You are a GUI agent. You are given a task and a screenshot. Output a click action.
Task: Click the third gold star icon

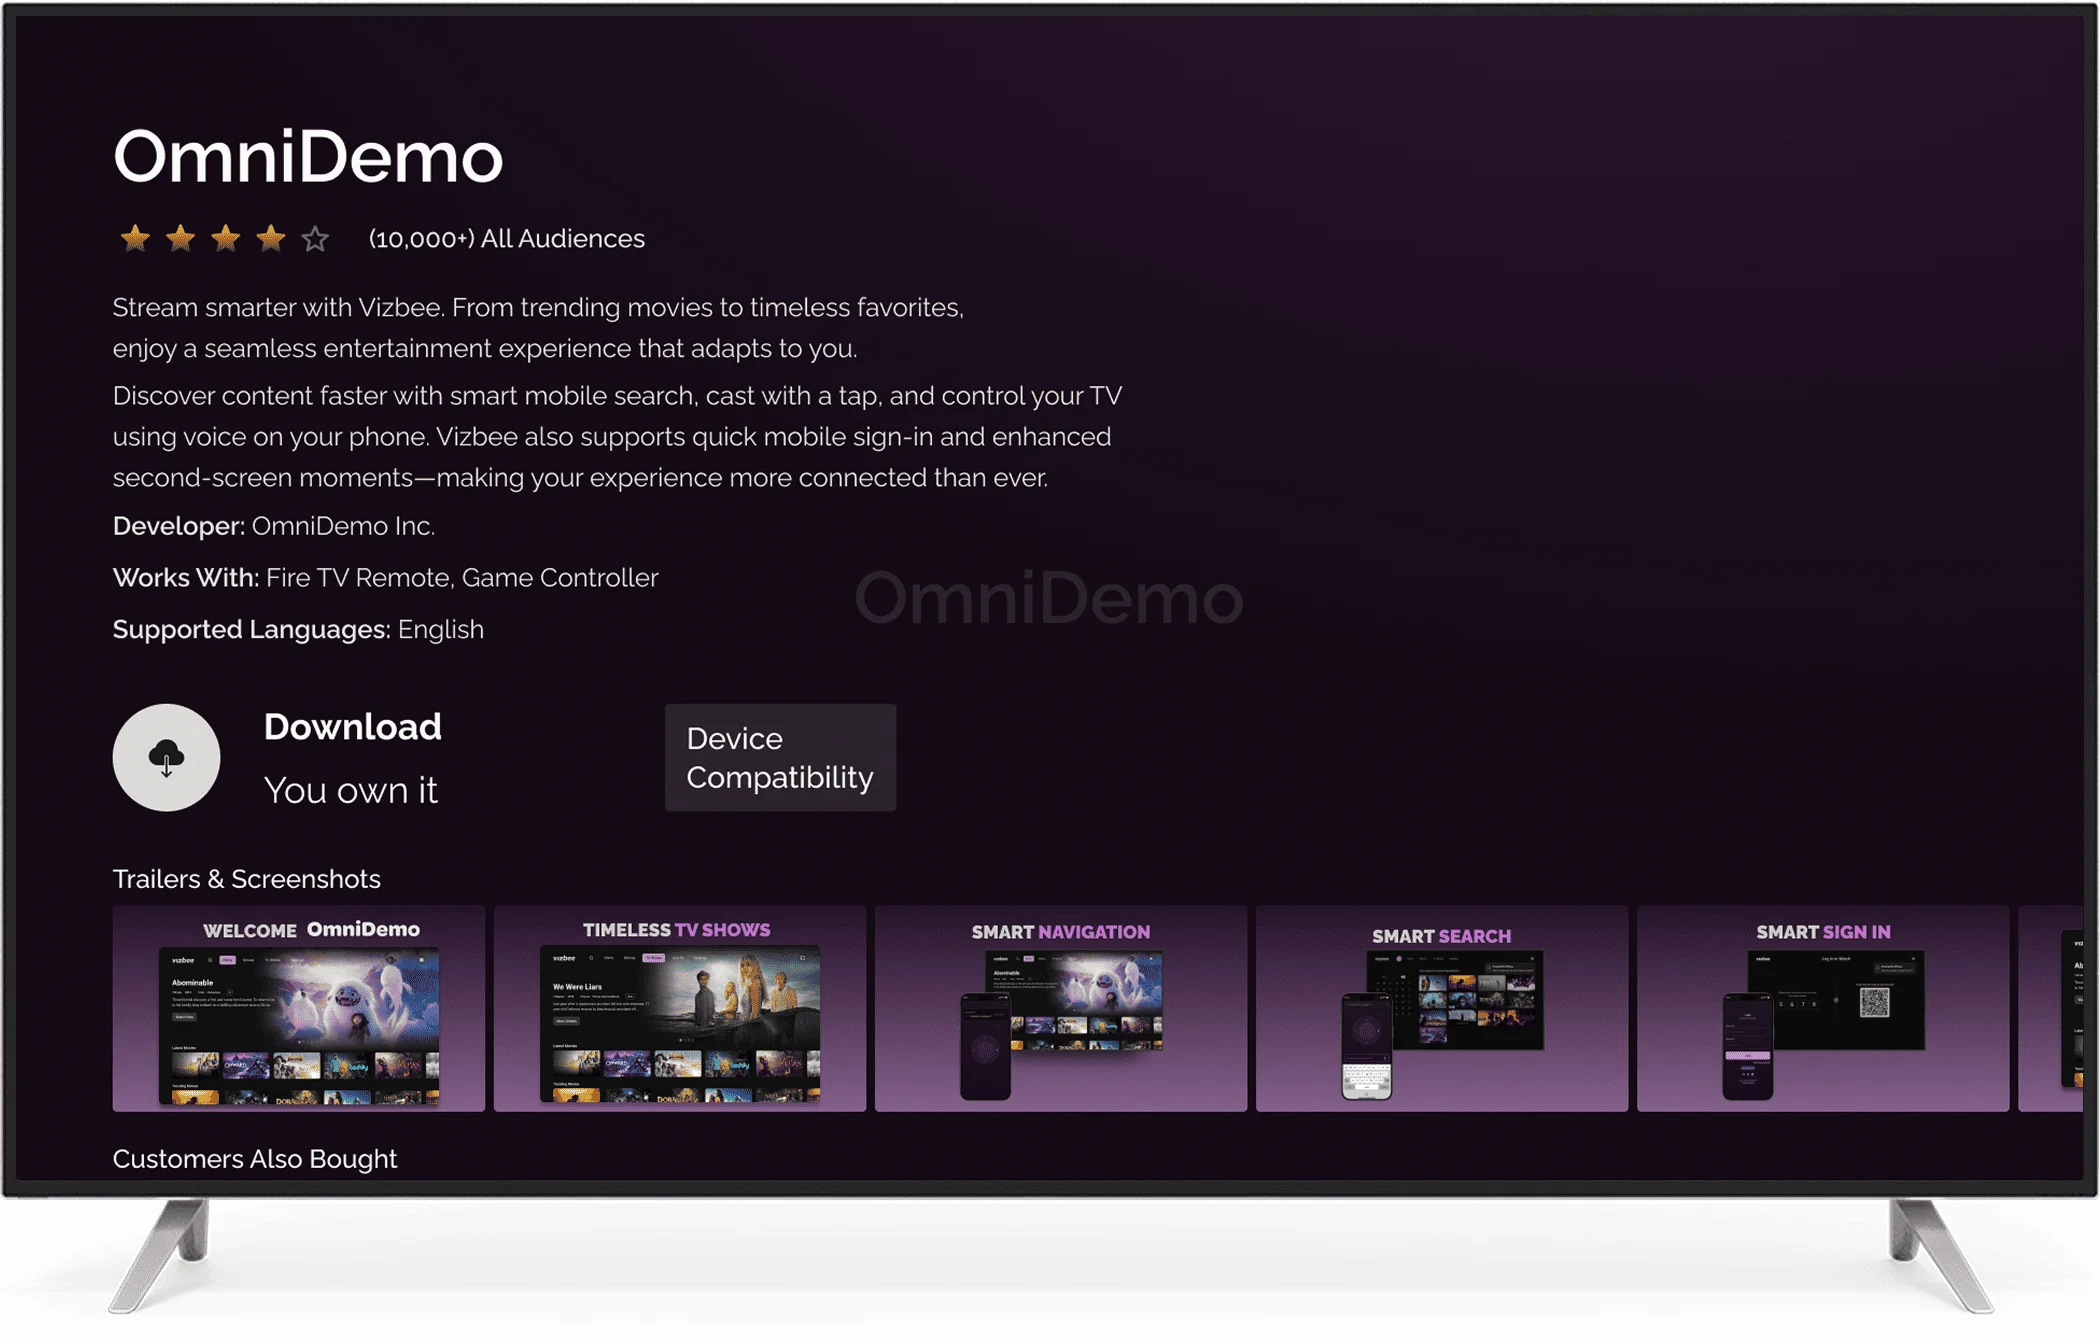226,238
